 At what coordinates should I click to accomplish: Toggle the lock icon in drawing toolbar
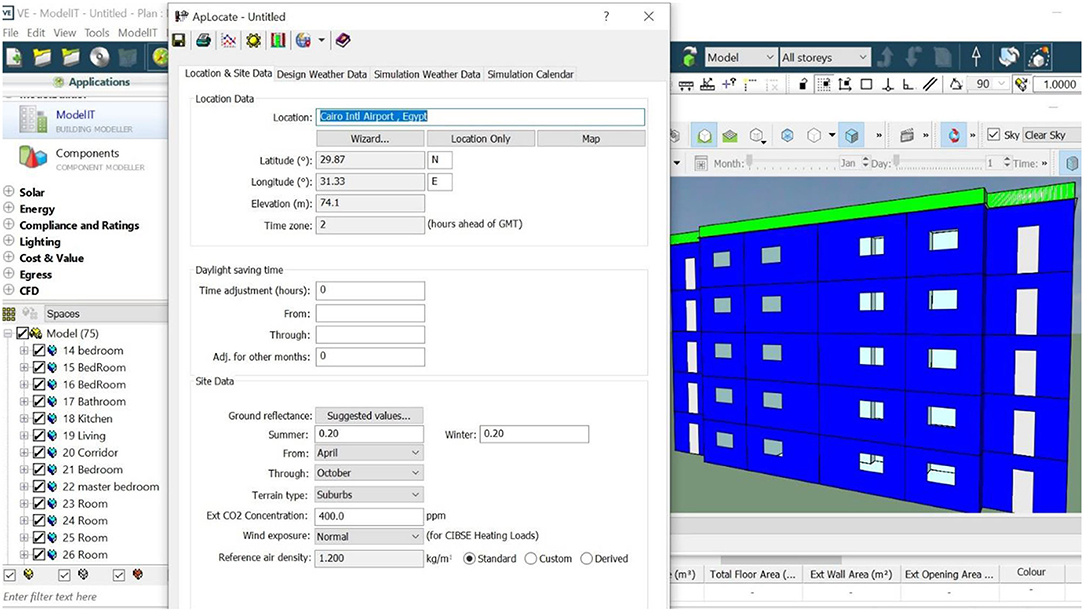tap(803, 84)
